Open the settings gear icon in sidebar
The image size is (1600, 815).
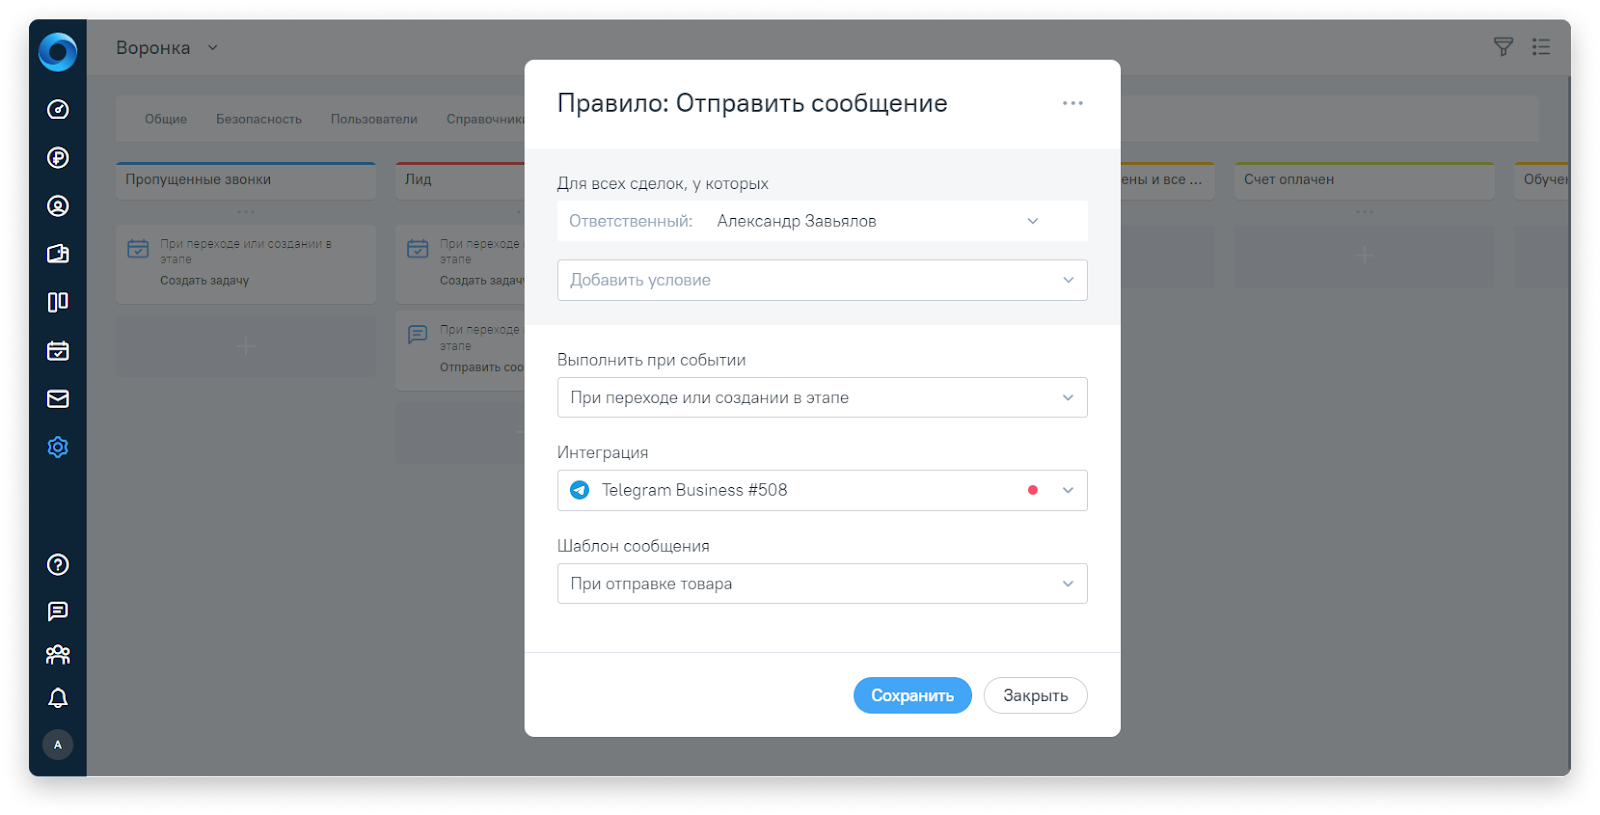[x=58, y=447]
